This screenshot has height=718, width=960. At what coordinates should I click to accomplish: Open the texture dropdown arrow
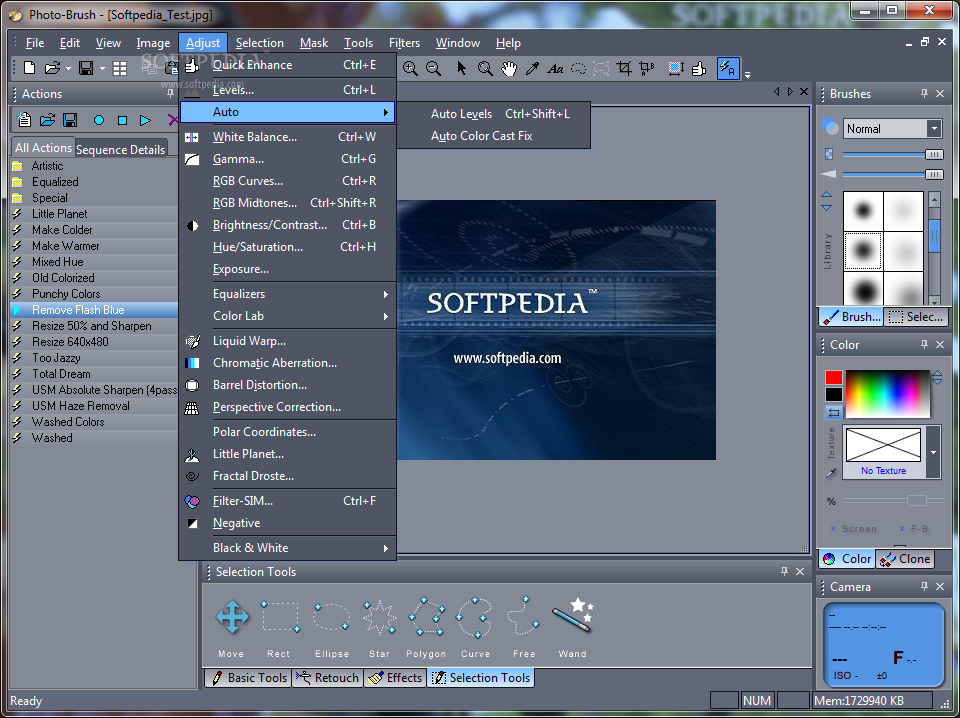(x=933, y=452)
